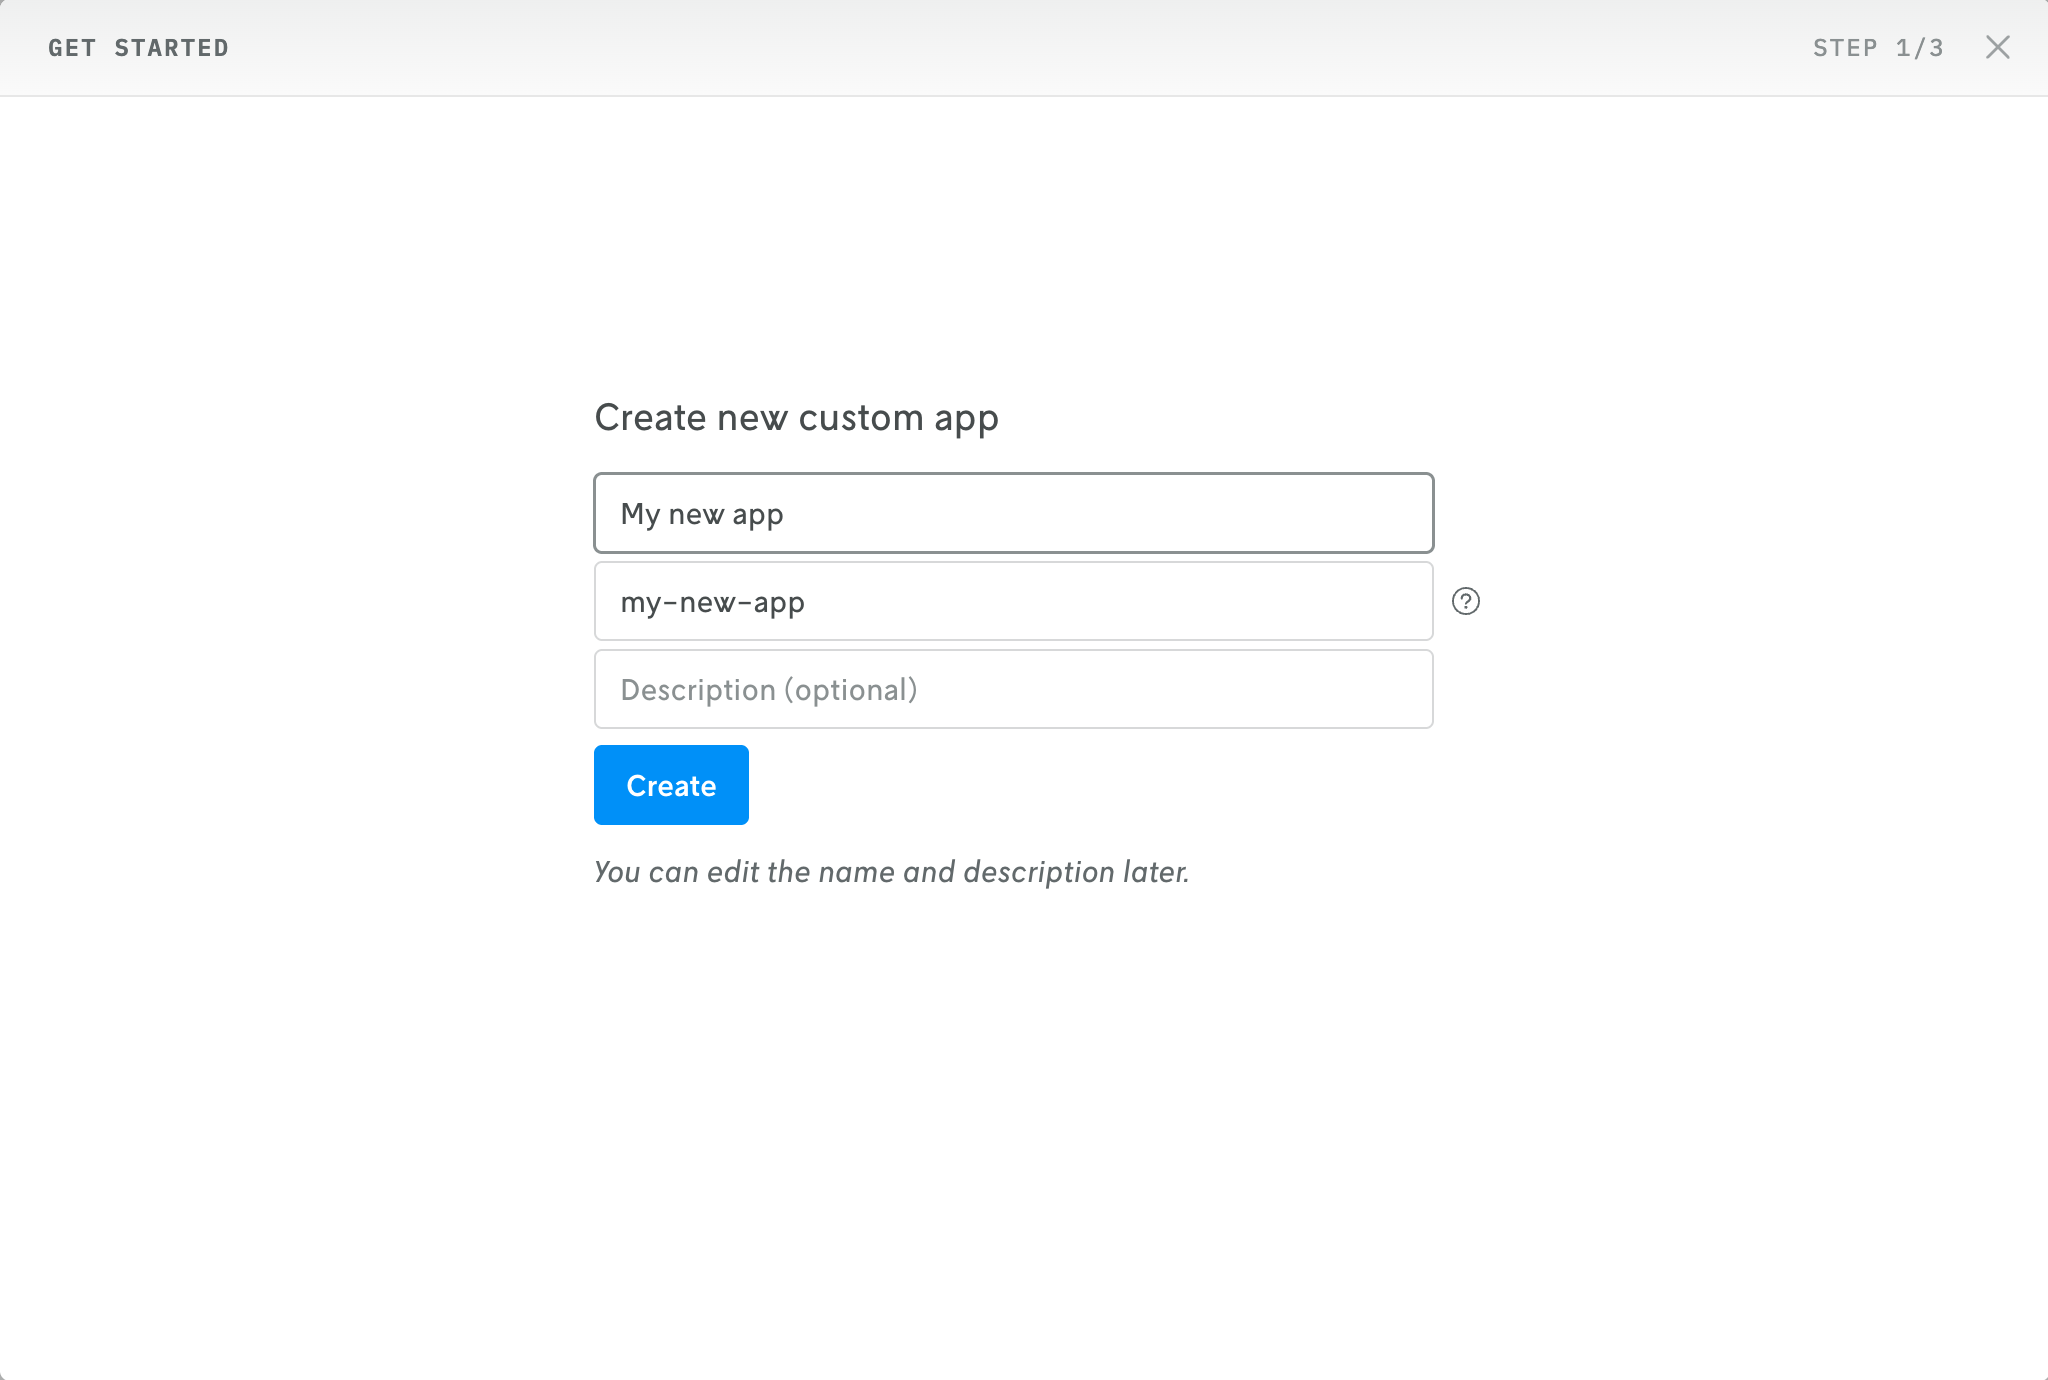Screen dimensions: 2048x1380
Task: Click the X icon in the top right corner
Action: 1996,47
